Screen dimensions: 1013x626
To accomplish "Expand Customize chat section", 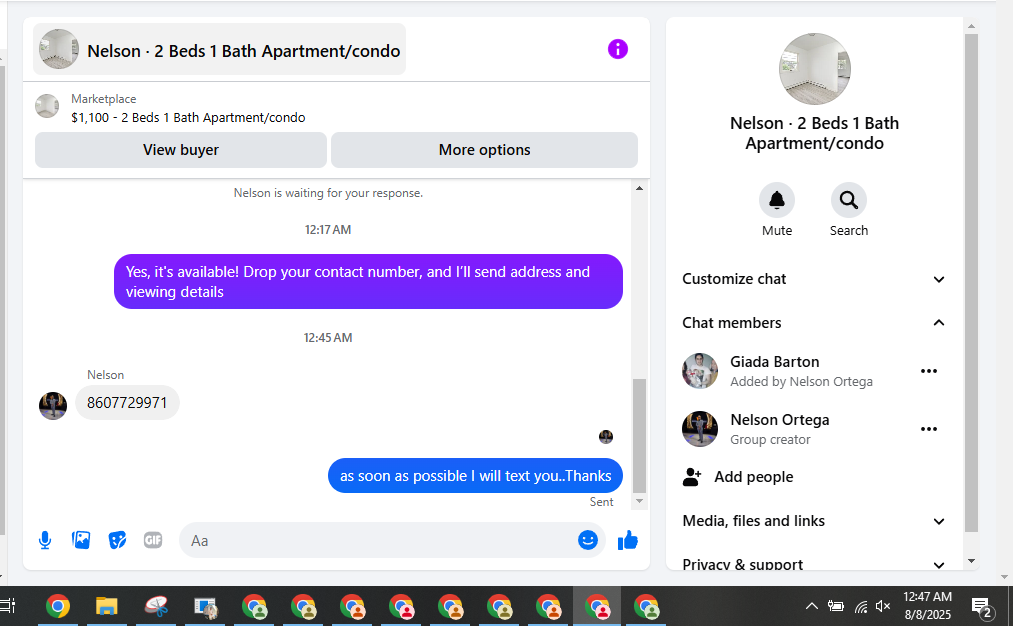I will (x=814, y=279).
